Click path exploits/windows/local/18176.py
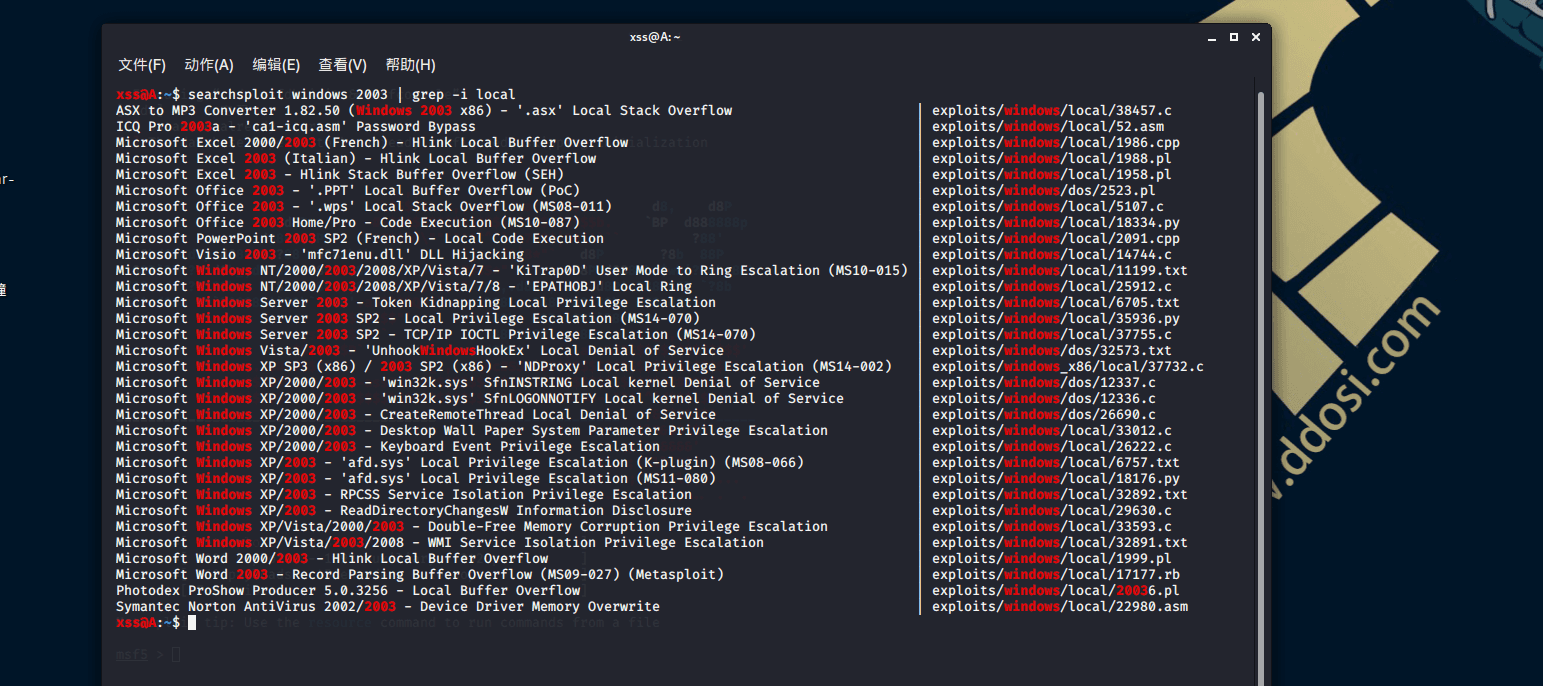Image resolution: width=1543 pixels, height=686 pixels. pos(1056,479)
